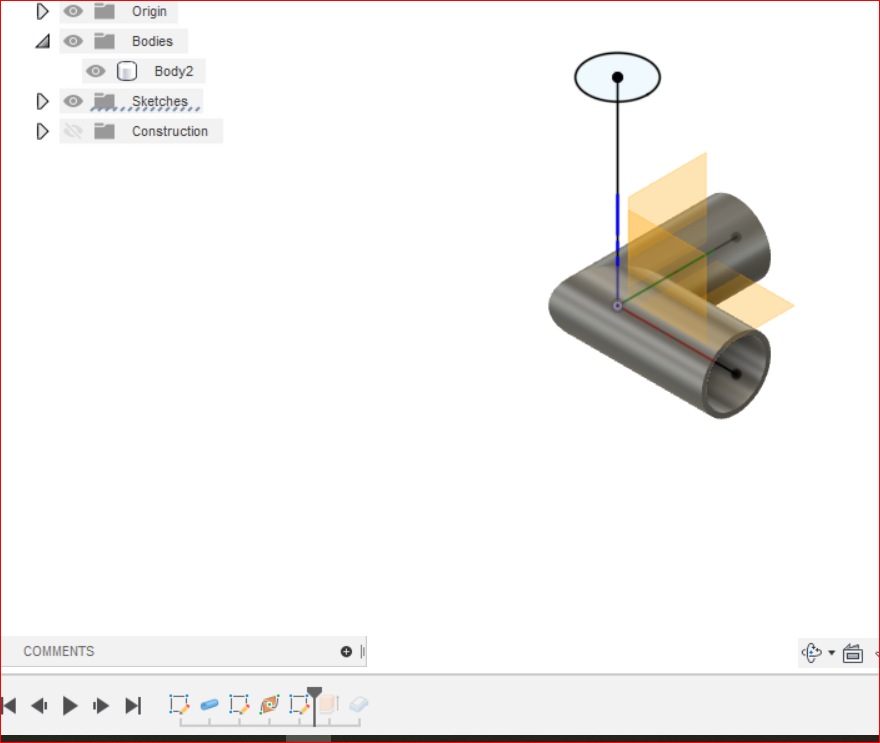Click the Origin folder icon
The height and width of the screenshot is (743, 880).
point(104,11)
